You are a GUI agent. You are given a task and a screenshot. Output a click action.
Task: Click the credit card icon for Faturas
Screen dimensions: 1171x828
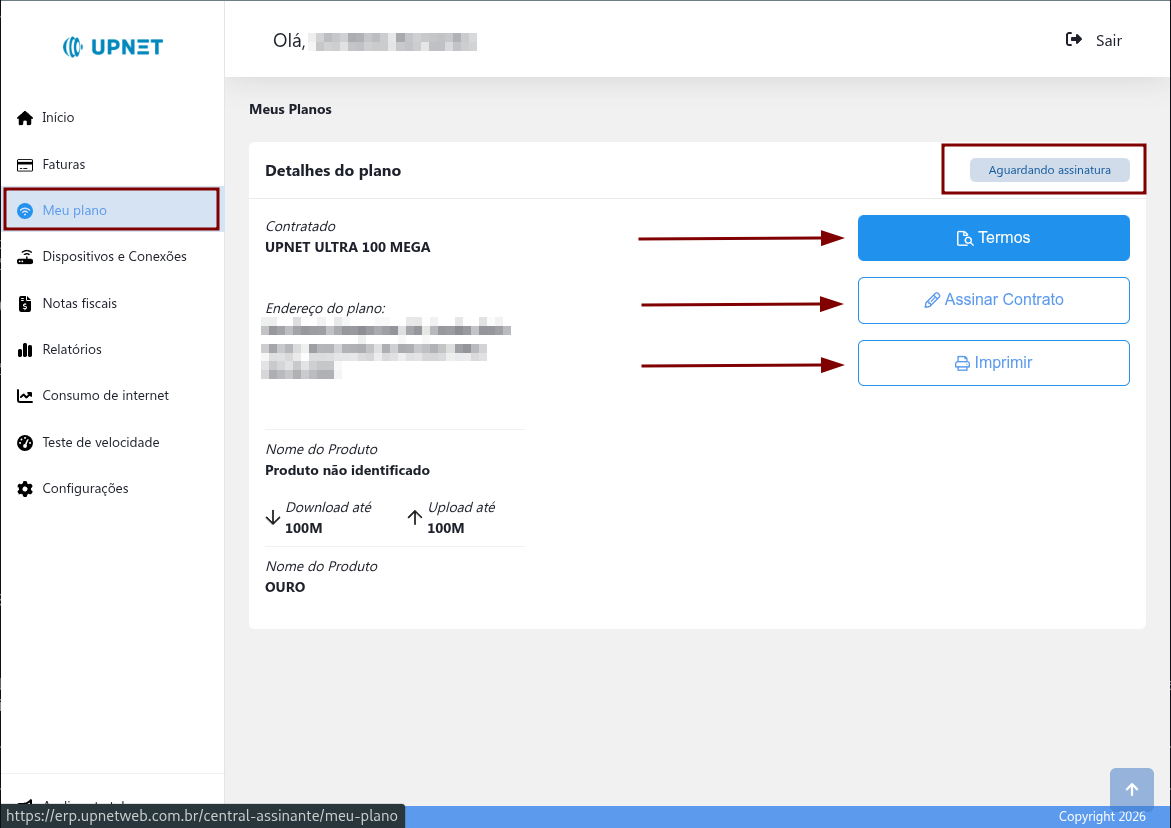point(26,165)
